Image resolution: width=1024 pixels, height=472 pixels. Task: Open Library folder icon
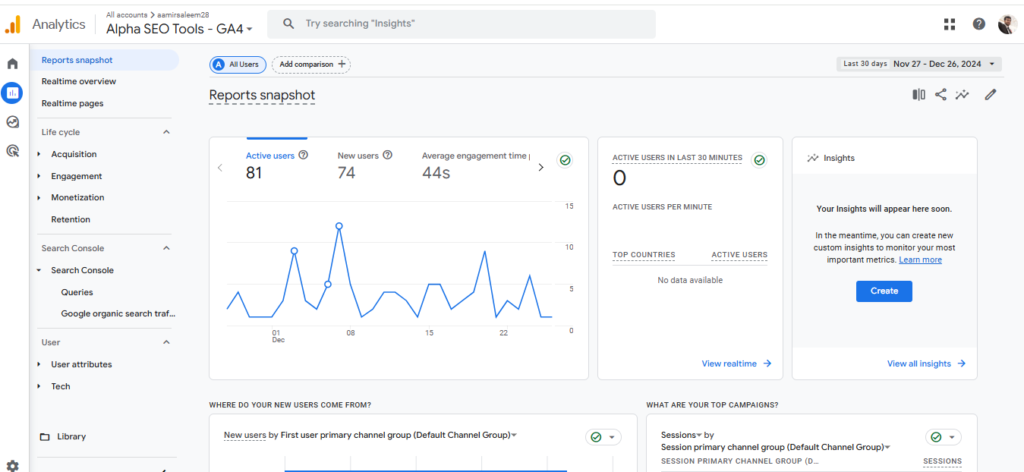pos(44,437)
